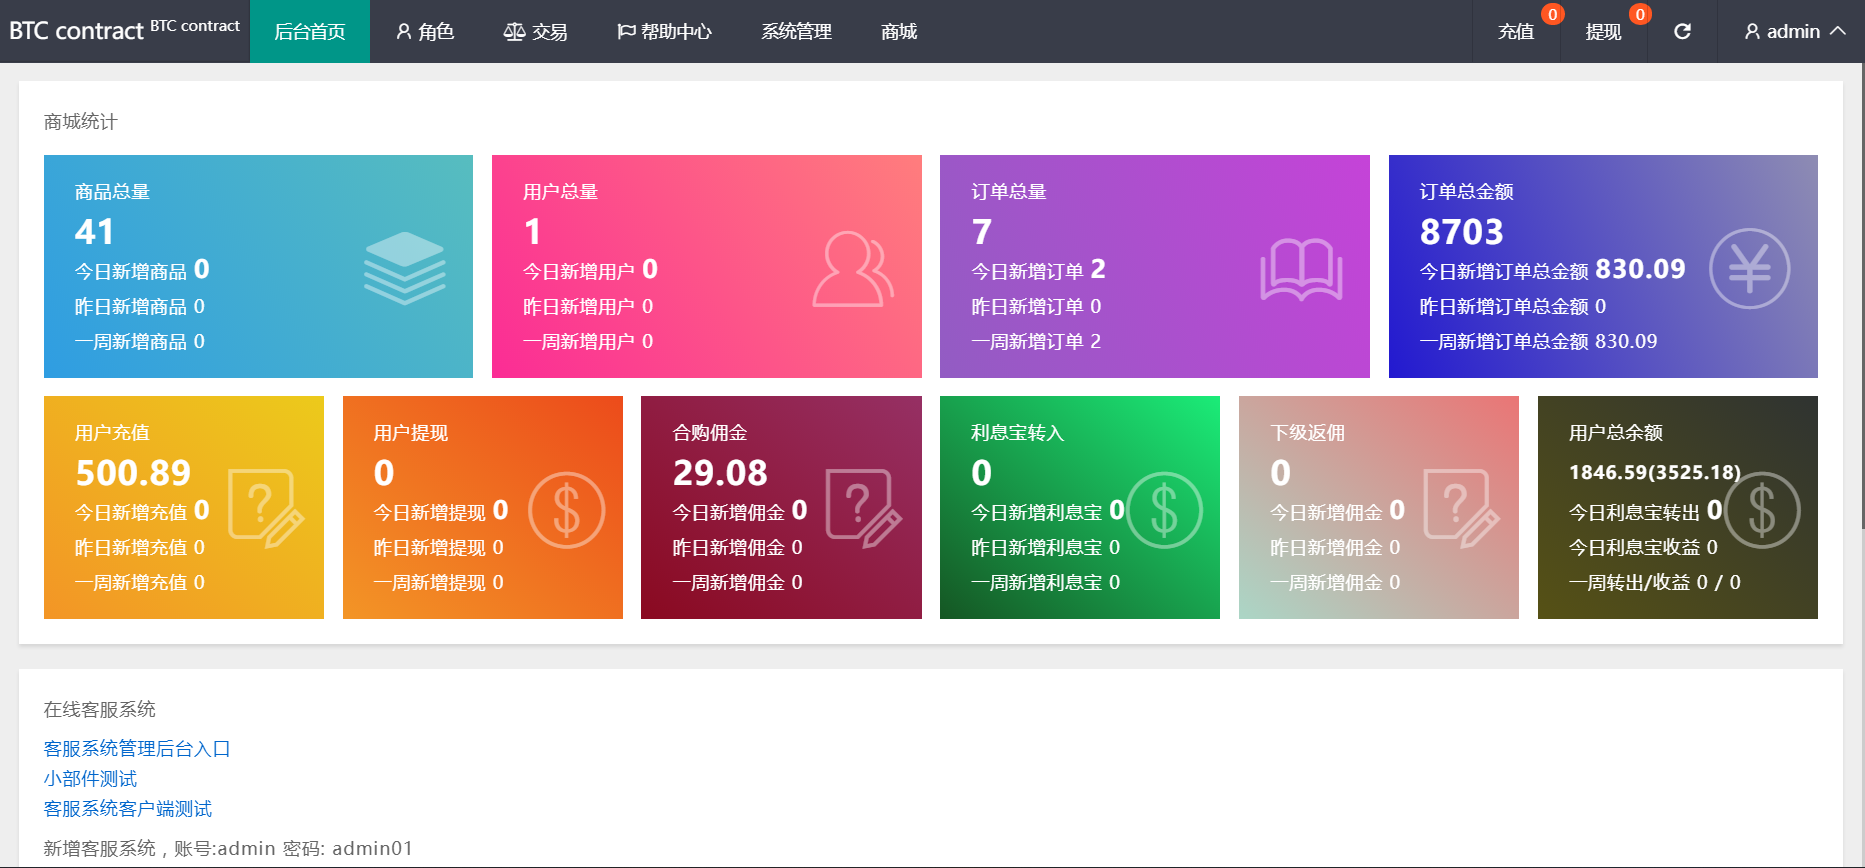Click the open book icon in 订单总量 card
Screen dimensions: 1865x868
pyautogui.click(x=1301, y=269)
